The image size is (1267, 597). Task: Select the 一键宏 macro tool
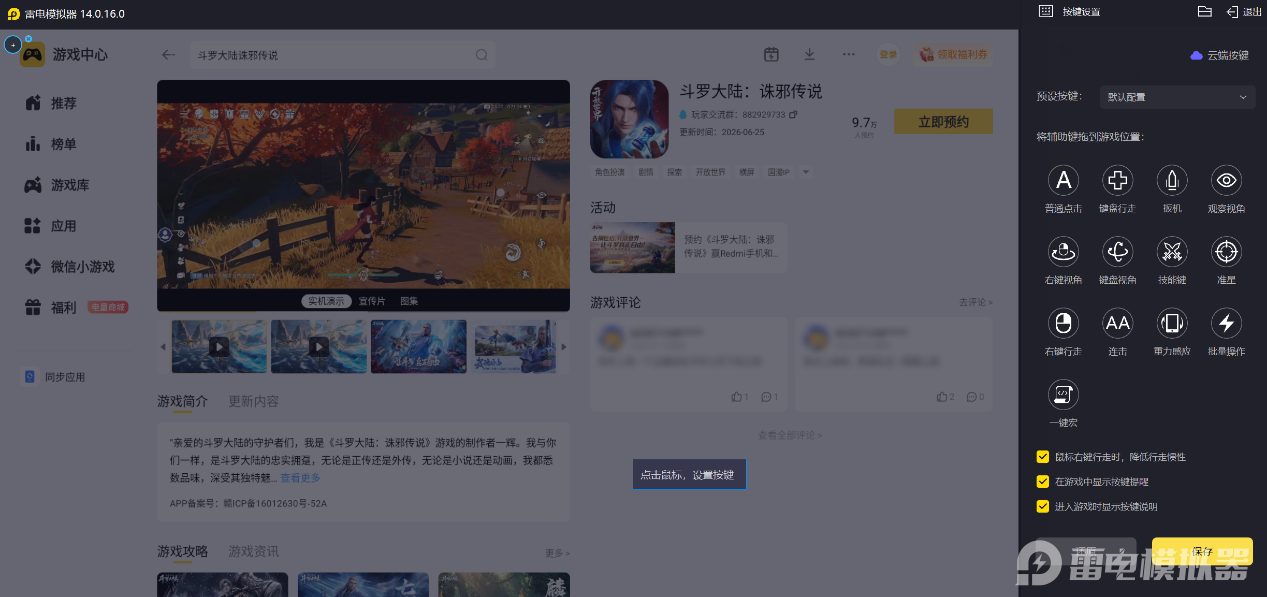[1063, 395]
